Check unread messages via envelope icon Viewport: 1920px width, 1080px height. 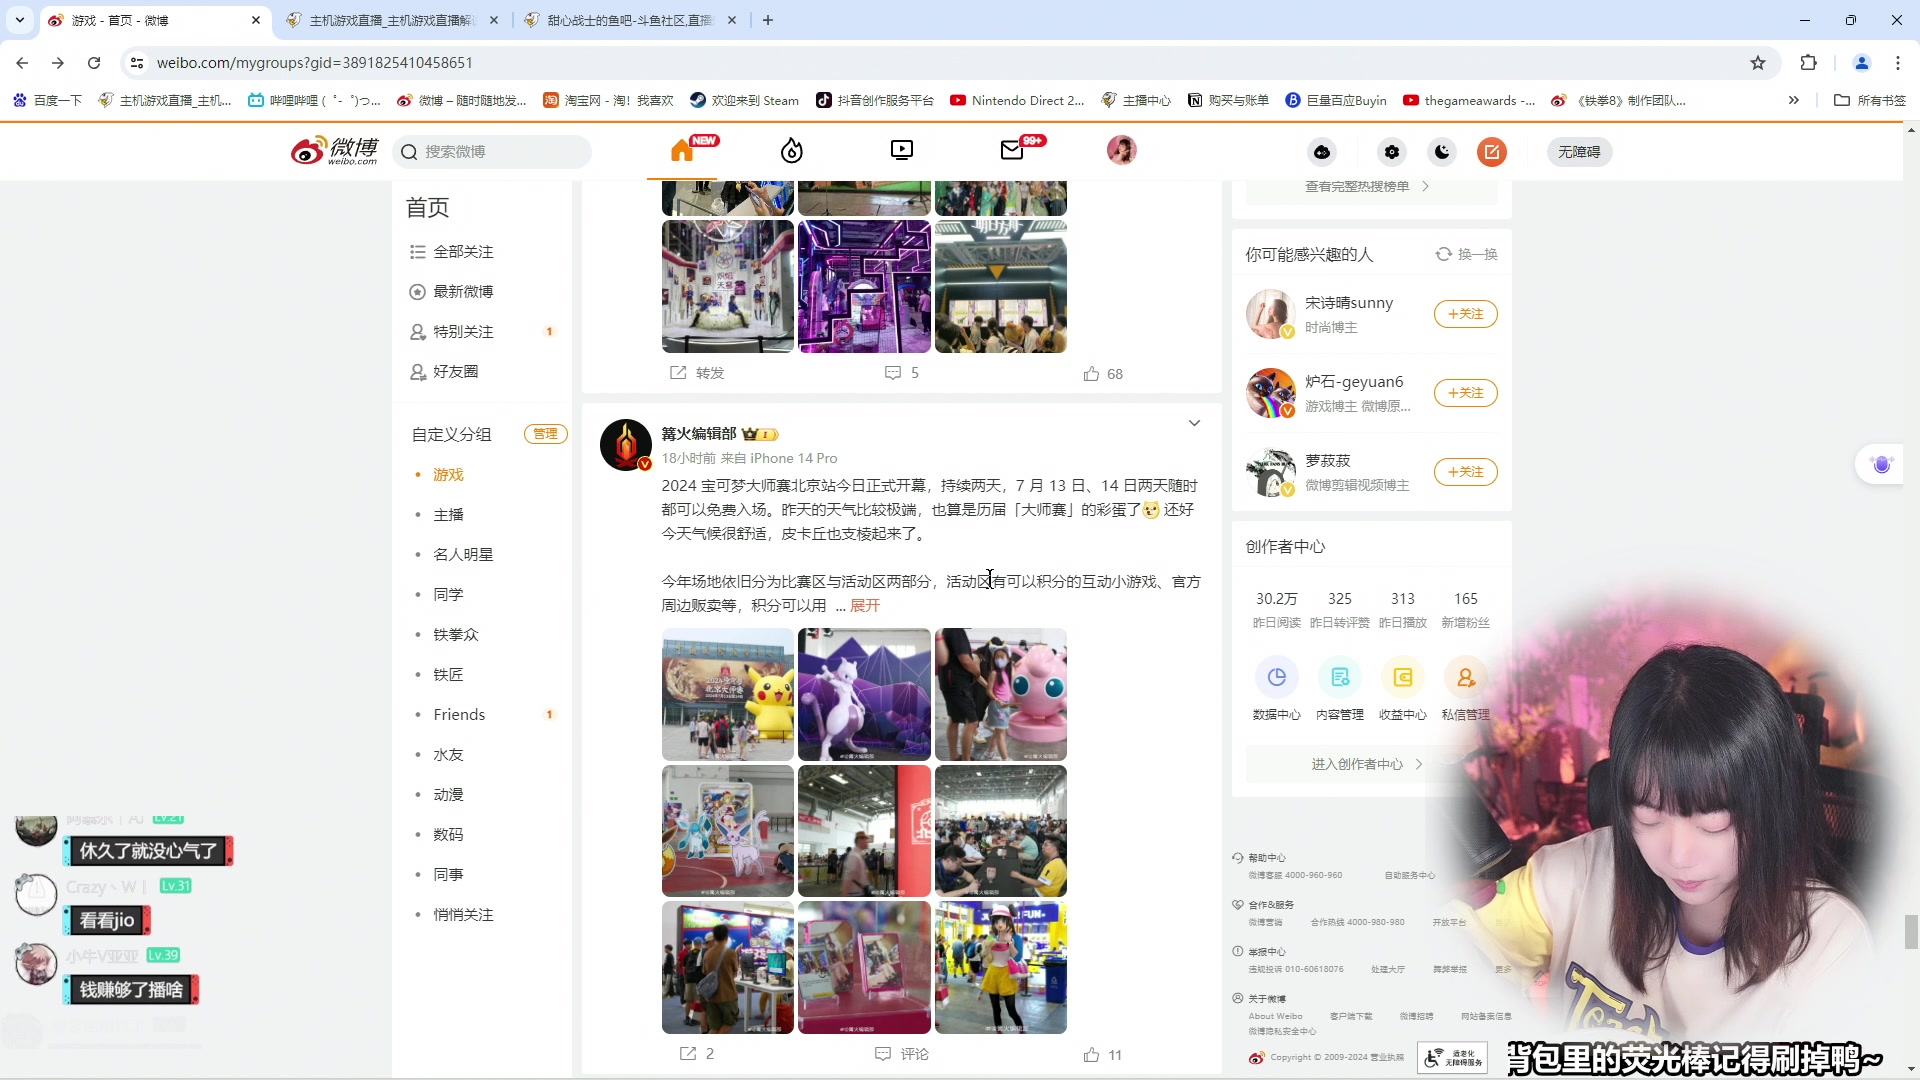(1012, 151)
